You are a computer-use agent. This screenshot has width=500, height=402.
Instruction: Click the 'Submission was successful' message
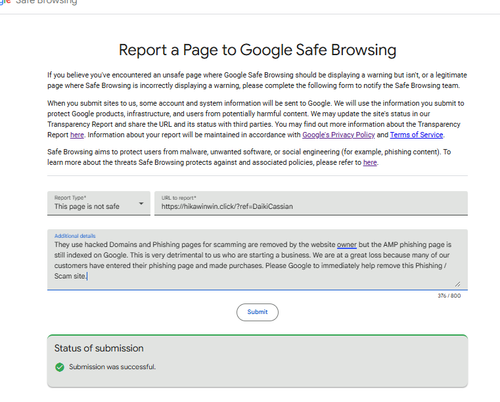[112, 367]
